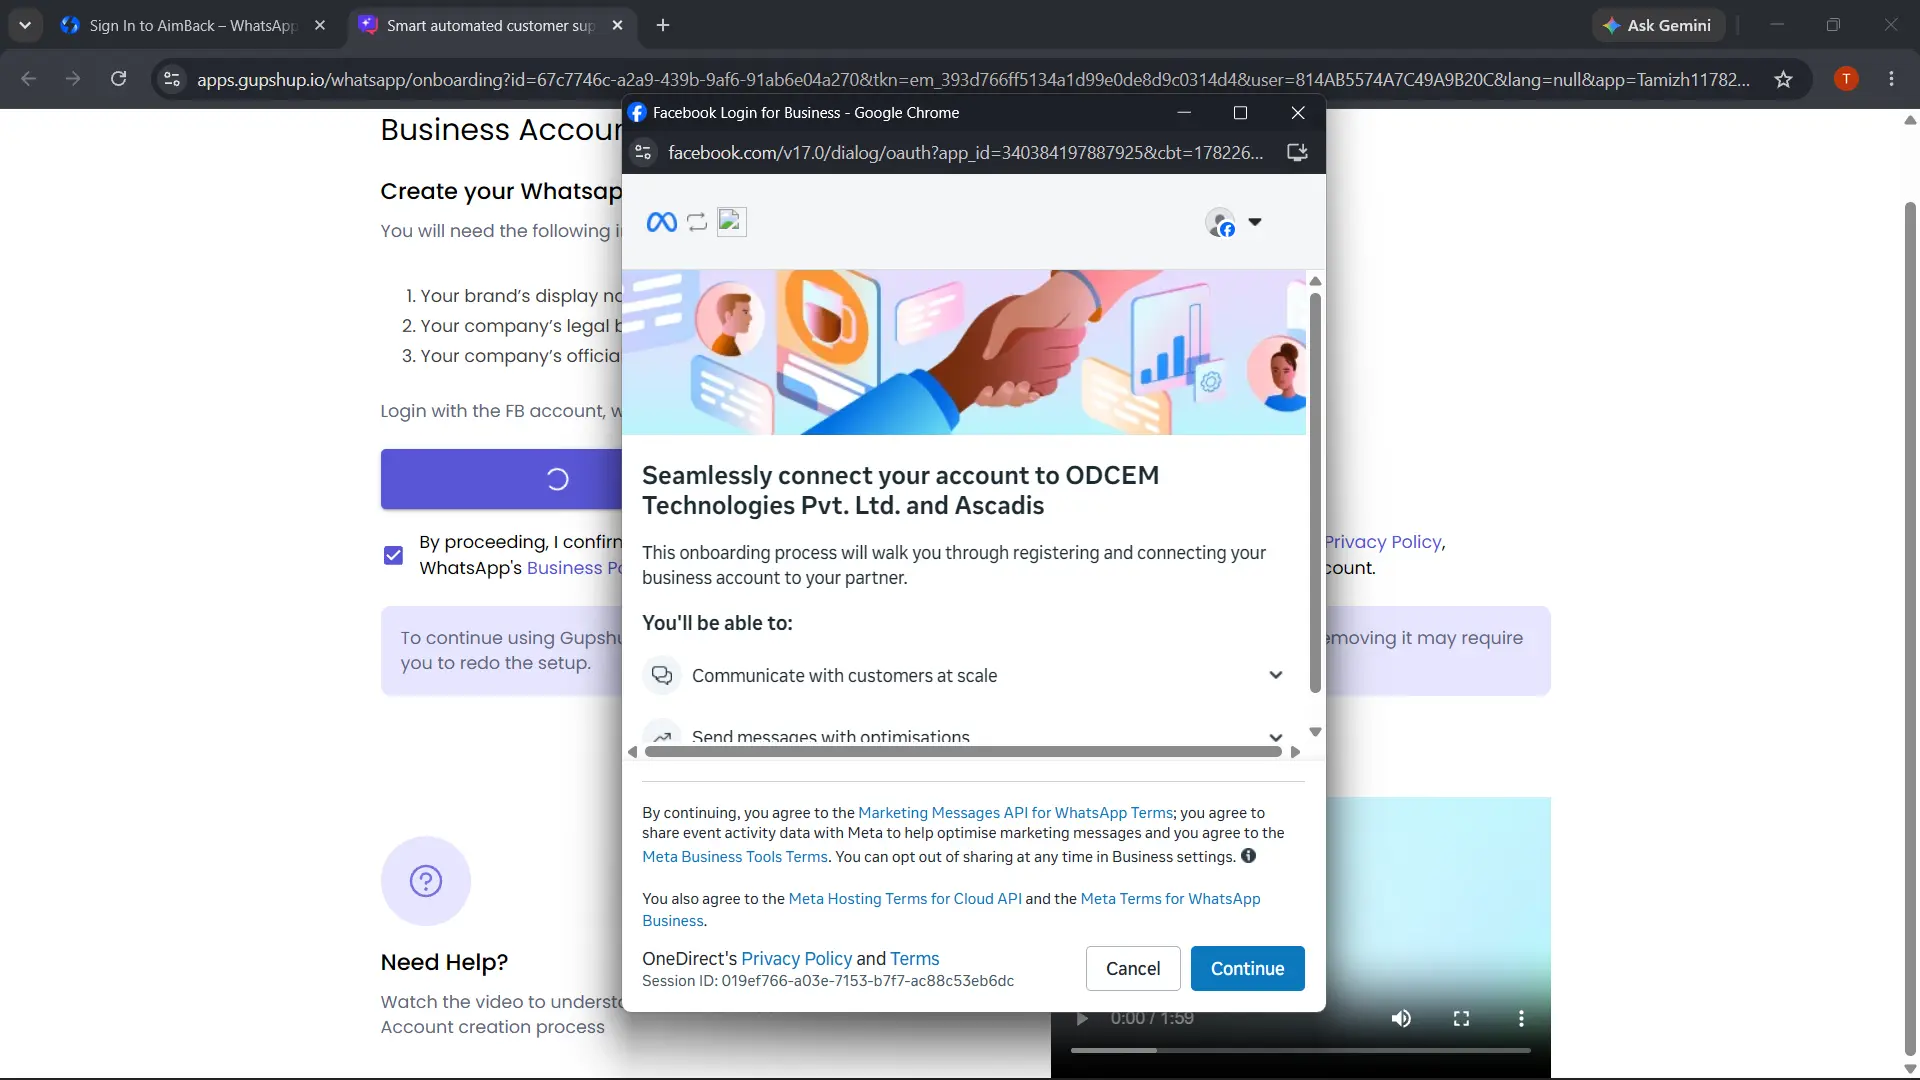This screenshot has height=1080, width=1920.
Task: Click the blue Continue button
Action: coord(1247,968)
